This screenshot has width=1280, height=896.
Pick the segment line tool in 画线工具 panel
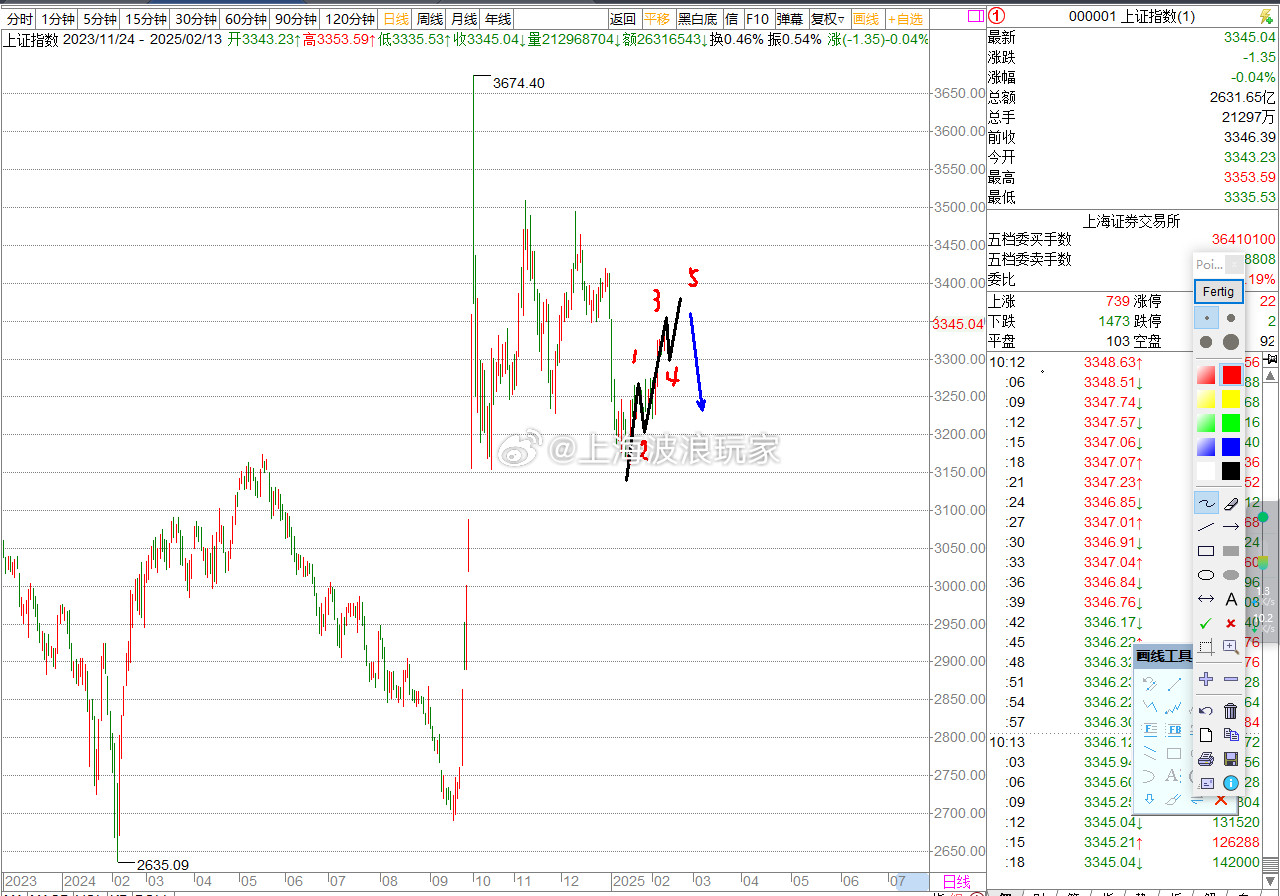pyautogui.click(x=1174, y=684)
